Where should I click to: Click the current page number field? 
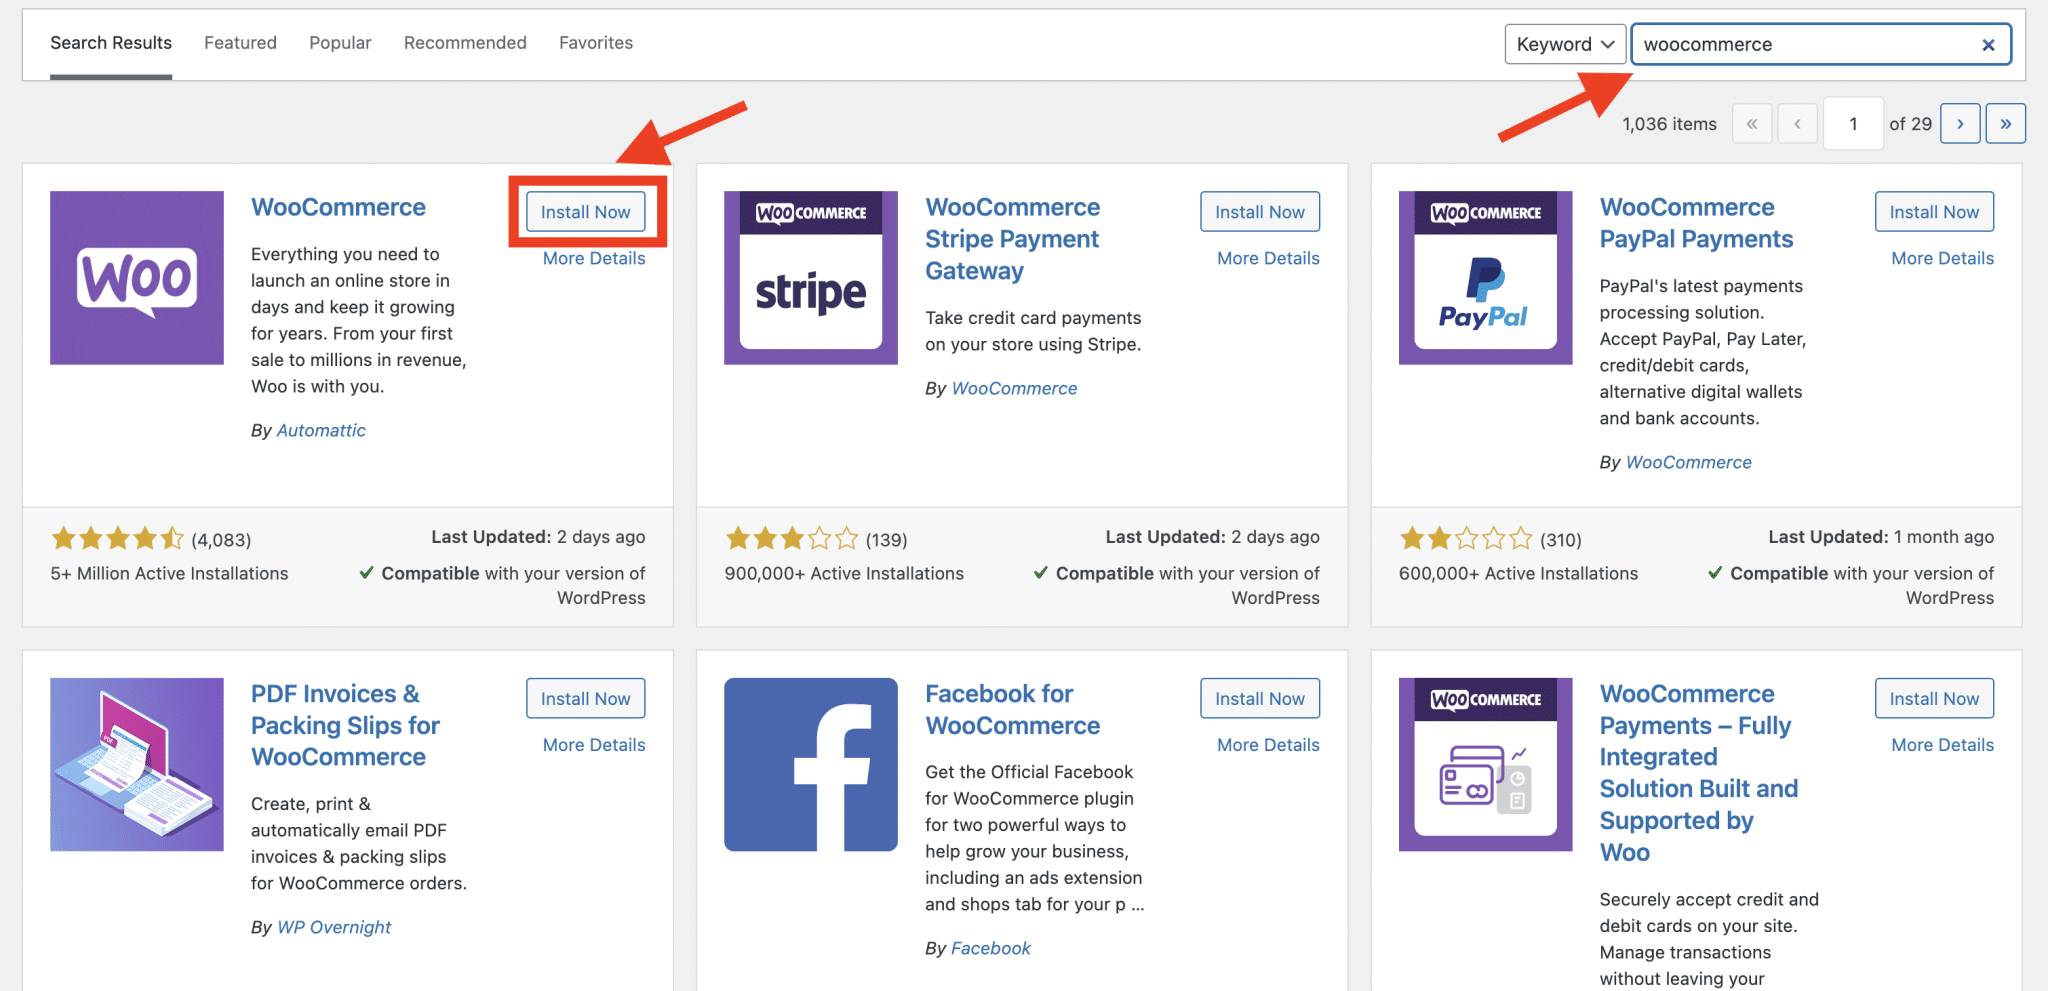(1853, 124)
